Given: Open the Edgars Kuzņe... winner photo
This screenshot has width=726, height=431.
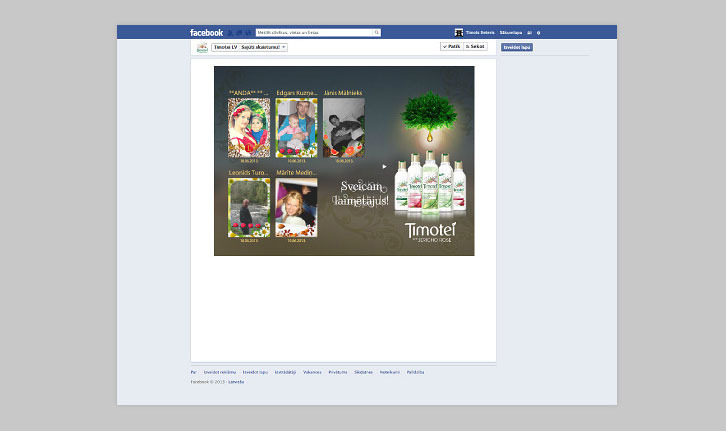Looking at the screenshot, I should pyautogui.click(x=296, y=128).
